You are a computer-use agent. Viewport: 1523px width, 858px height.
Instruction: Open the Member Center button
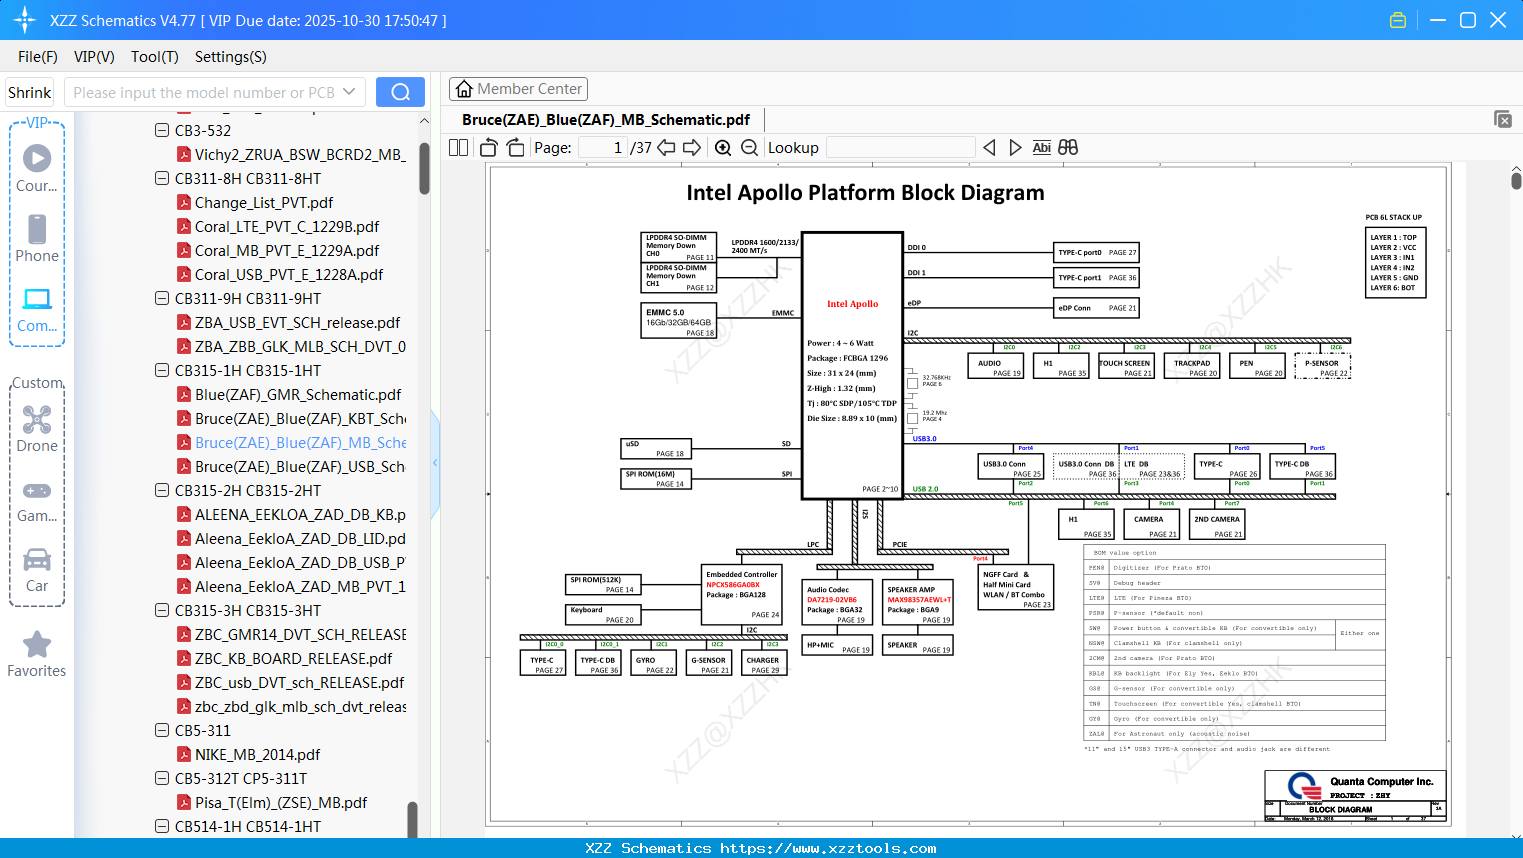518,89
